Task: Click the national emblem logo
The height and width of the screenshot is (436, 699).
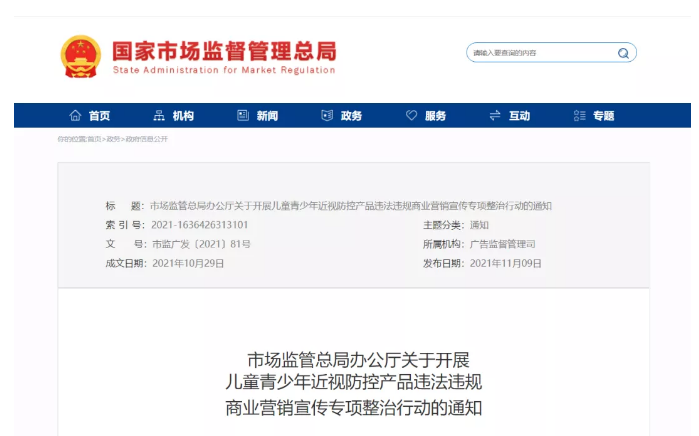Action: 81,57
